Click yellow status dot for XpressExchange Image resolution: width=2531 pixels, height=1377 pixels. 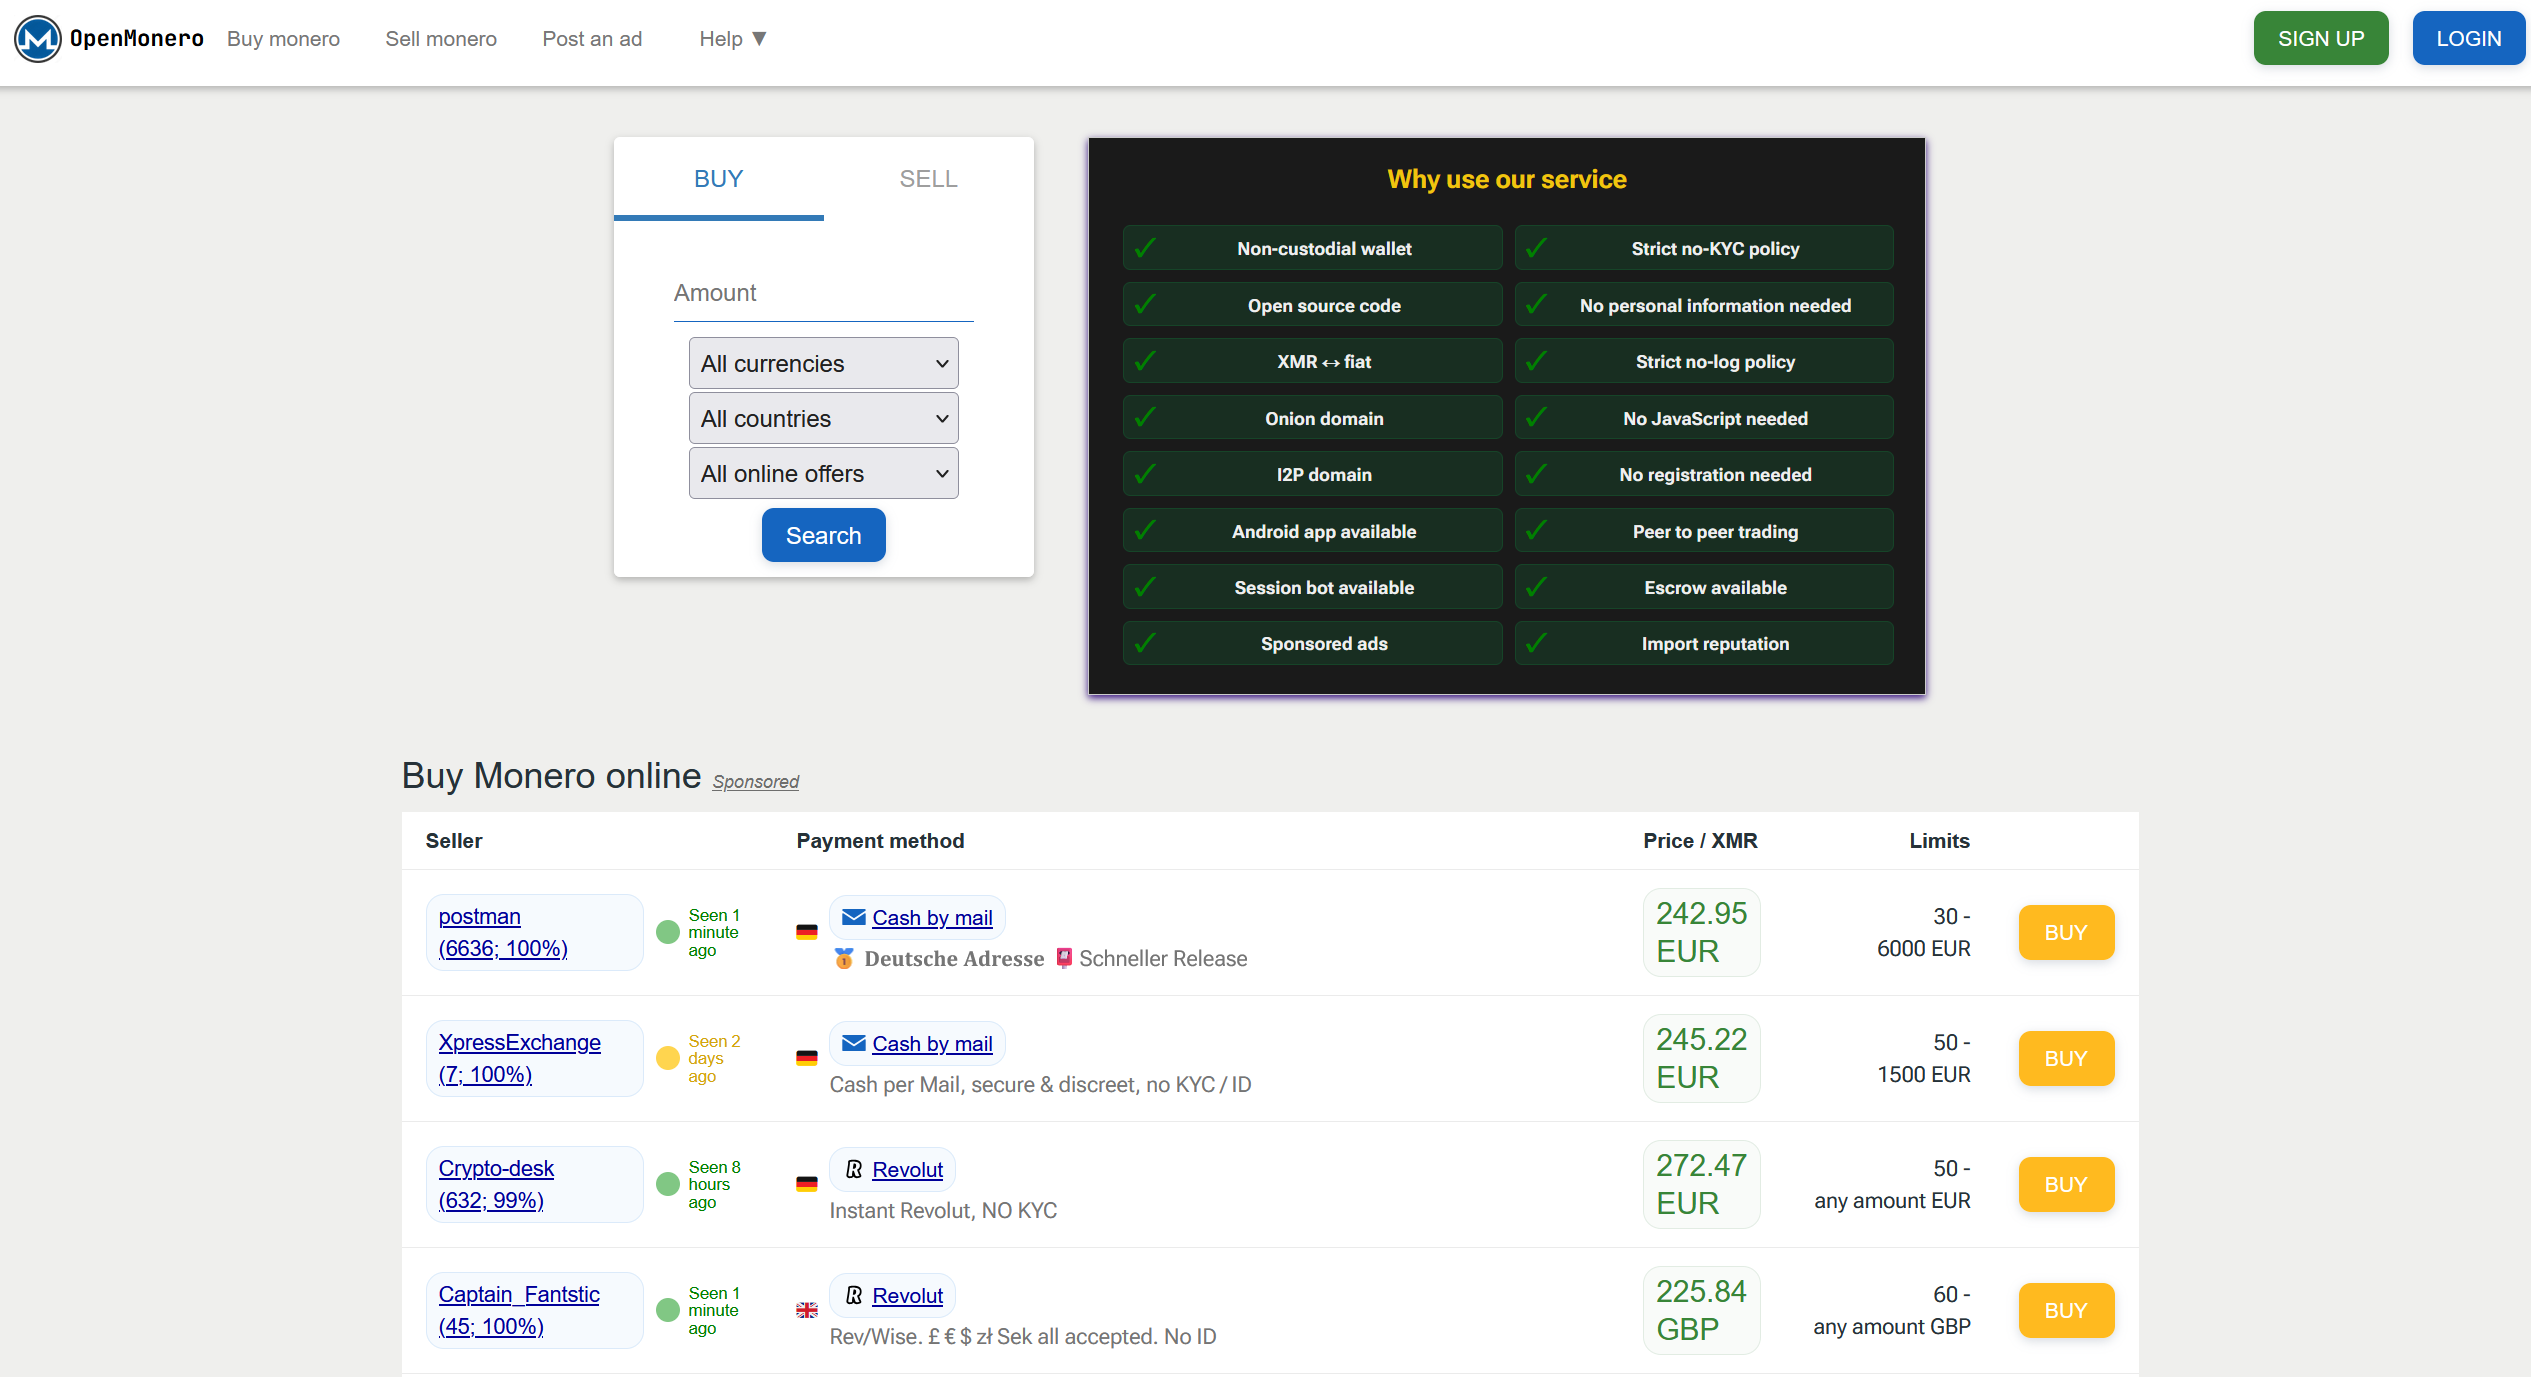668,1058
